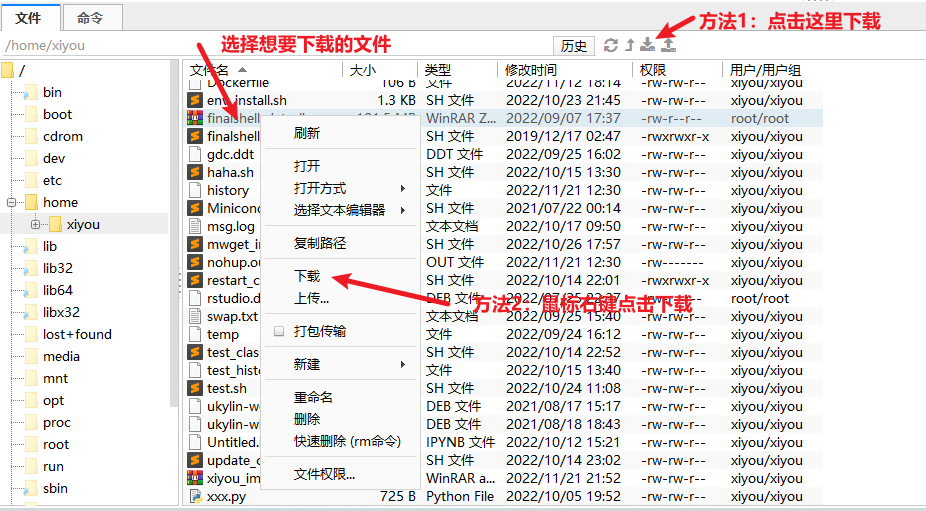Collapse the home folder tree node

click(11, 203)
